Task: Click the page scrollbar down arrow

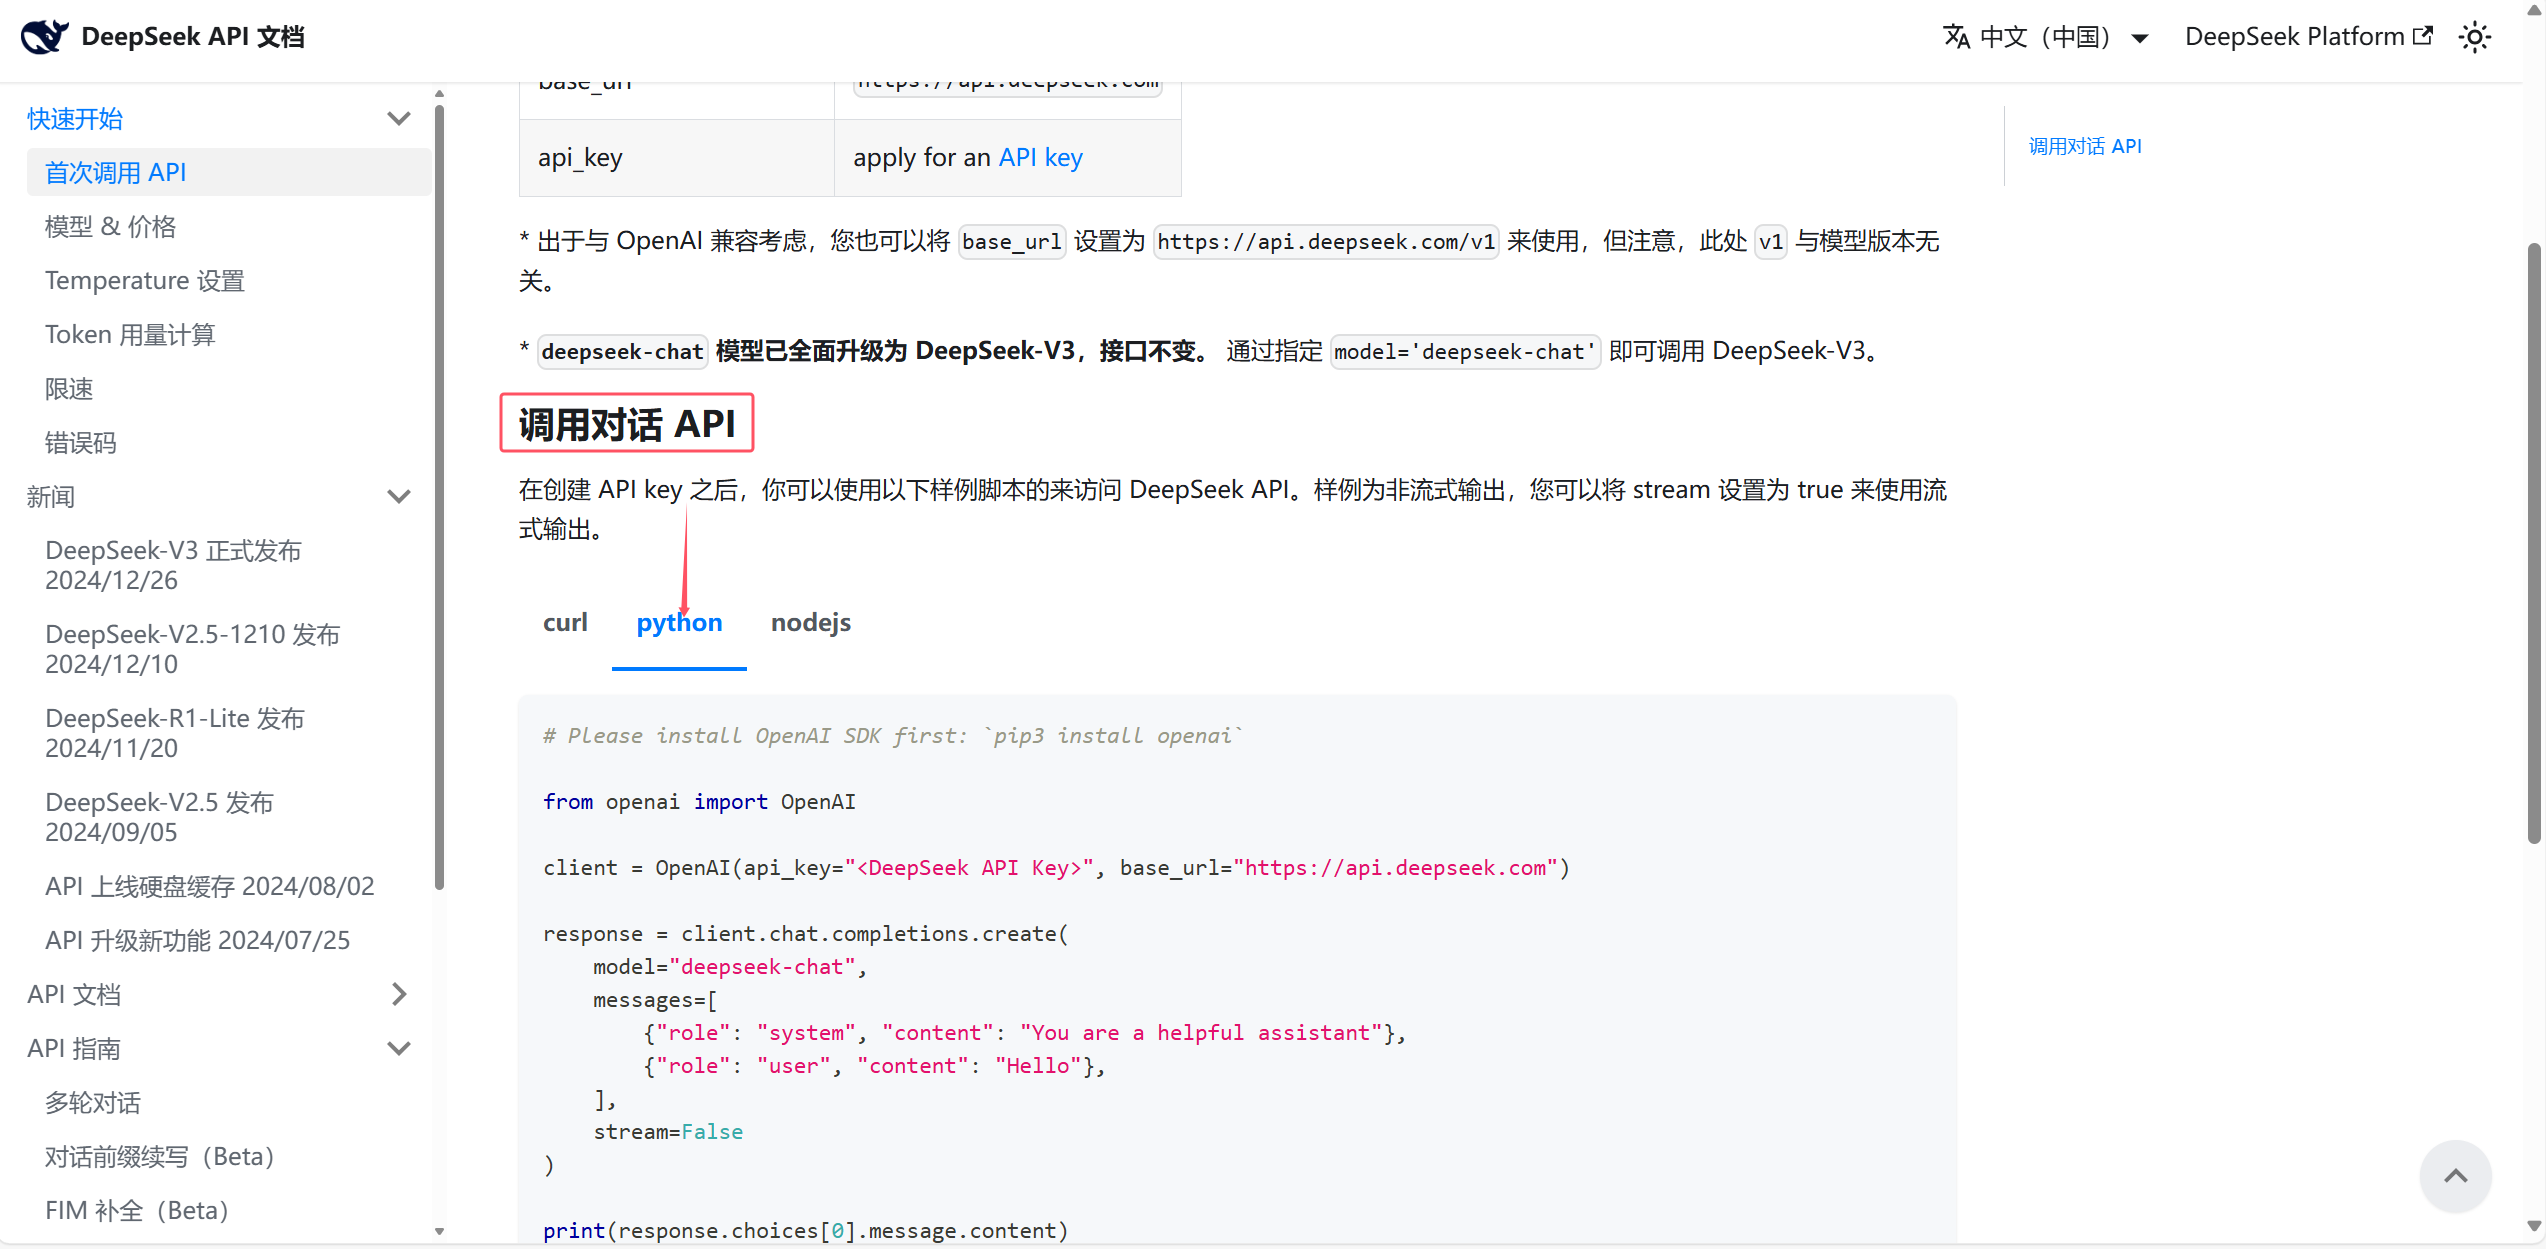Action: (2534, 1226)
